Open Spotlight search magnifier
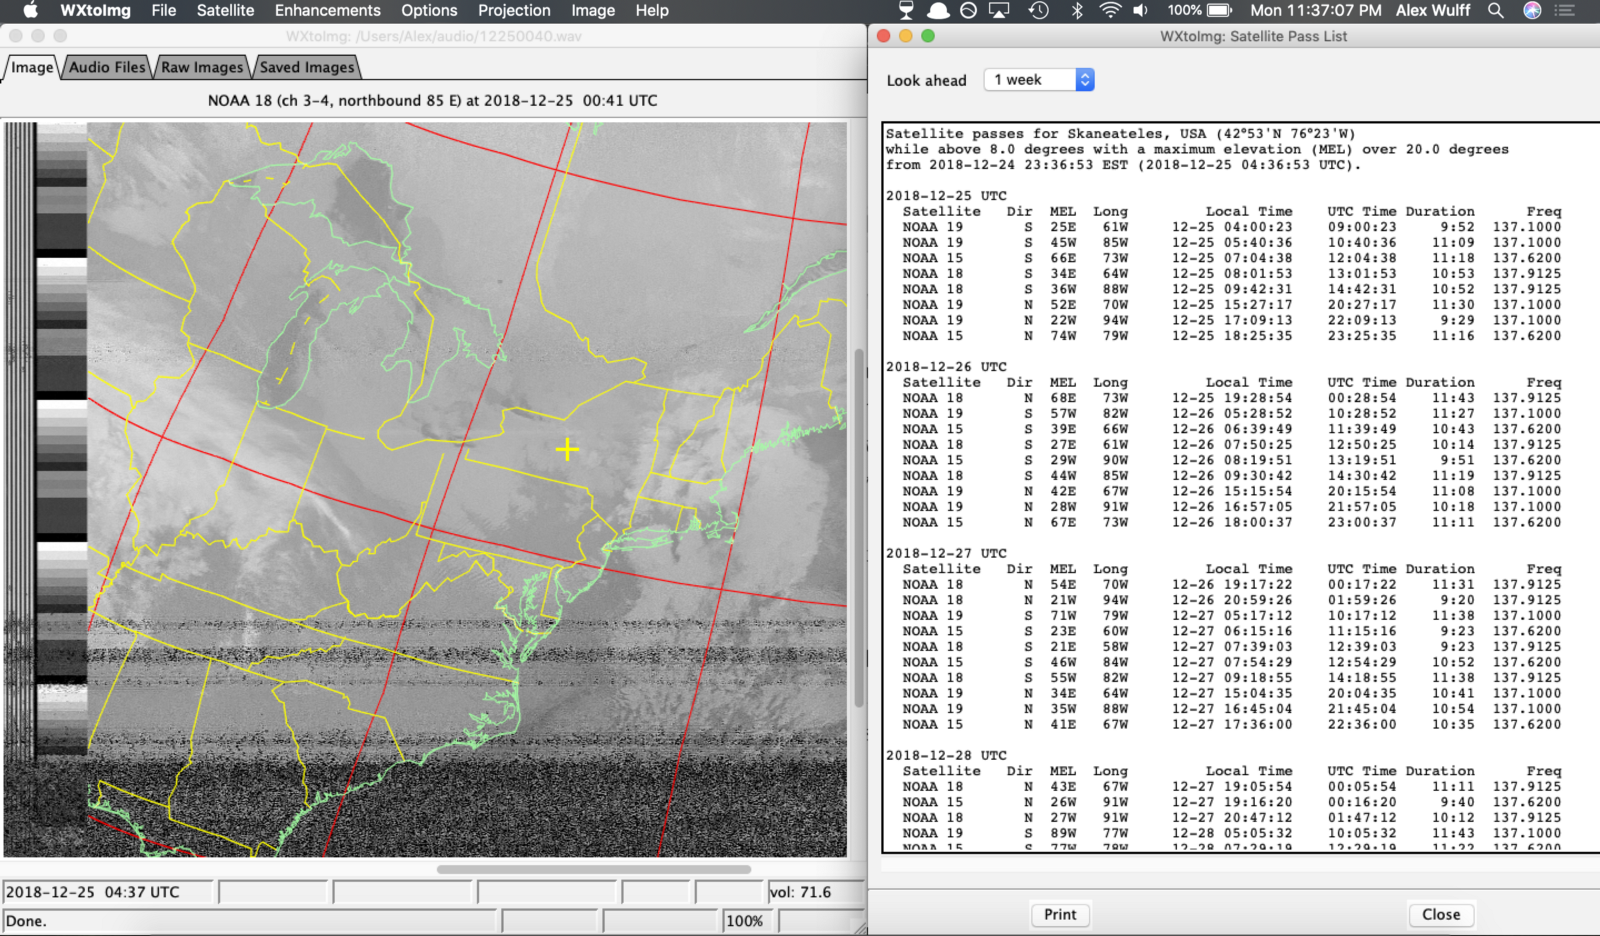 point(1495,10)
